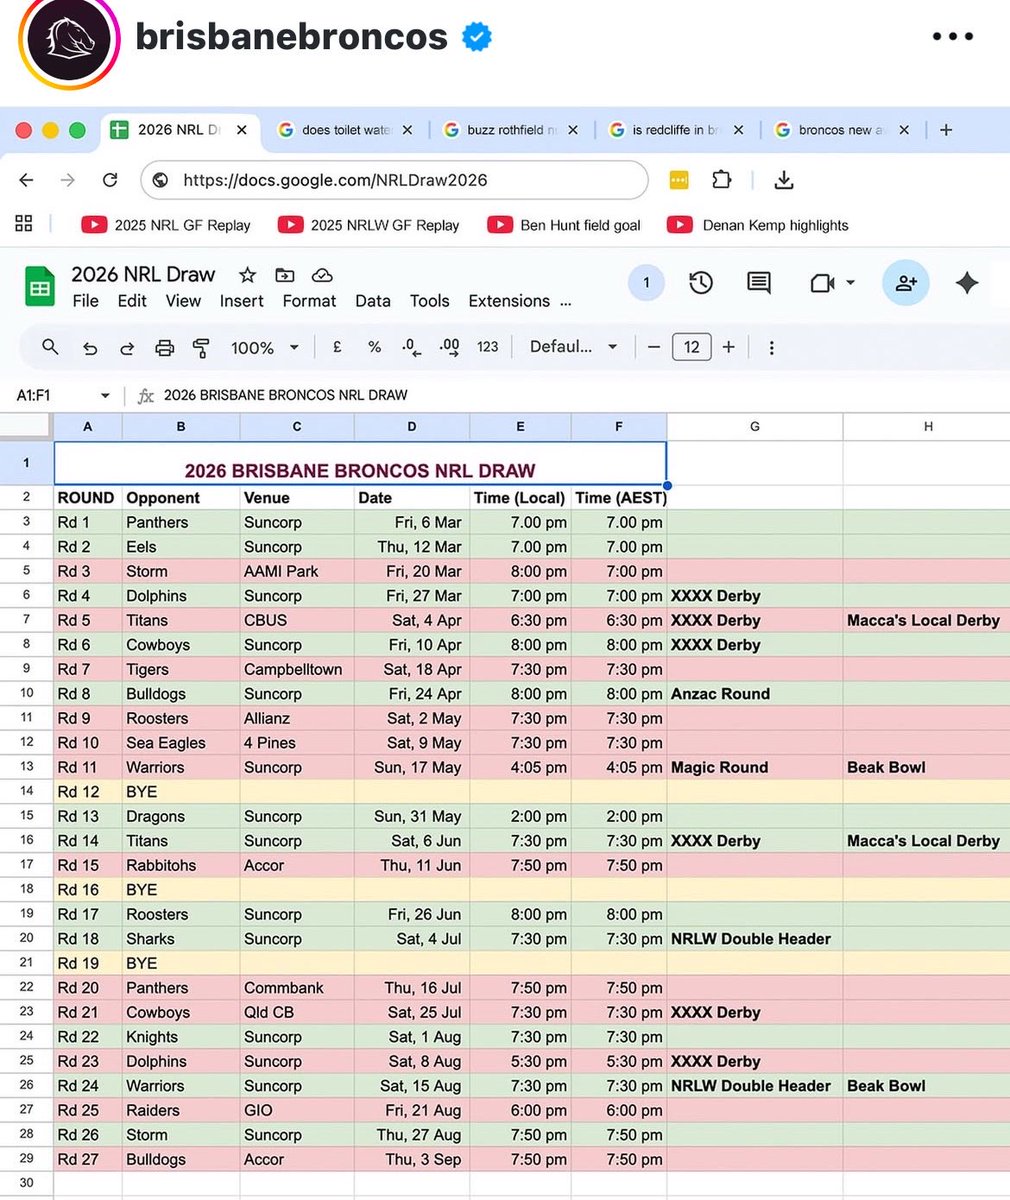Click the search magnifier in the toolbar

tap(50, 347)
